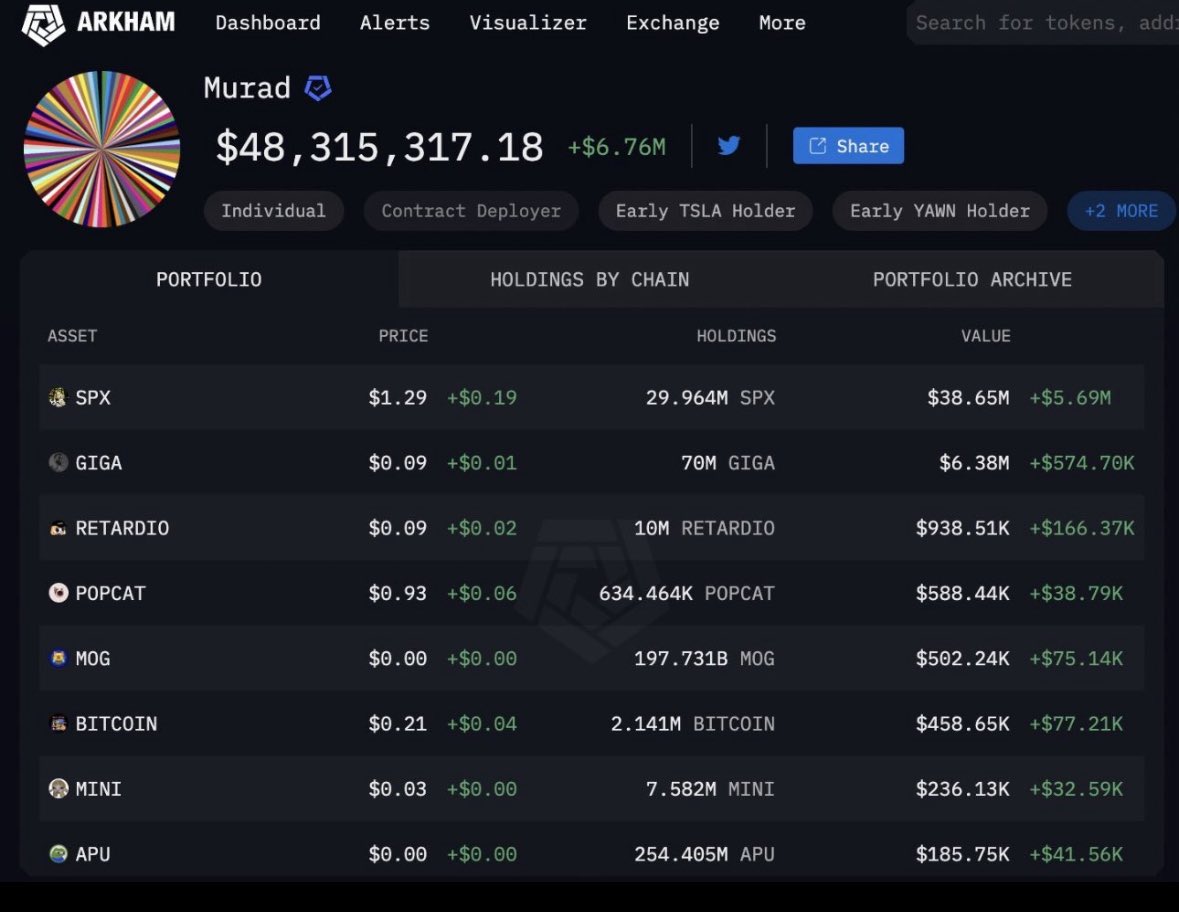Open the GIGA asset name
Image resolution: width=1179 pixels, height=912 pixels.
coord(99,463)
